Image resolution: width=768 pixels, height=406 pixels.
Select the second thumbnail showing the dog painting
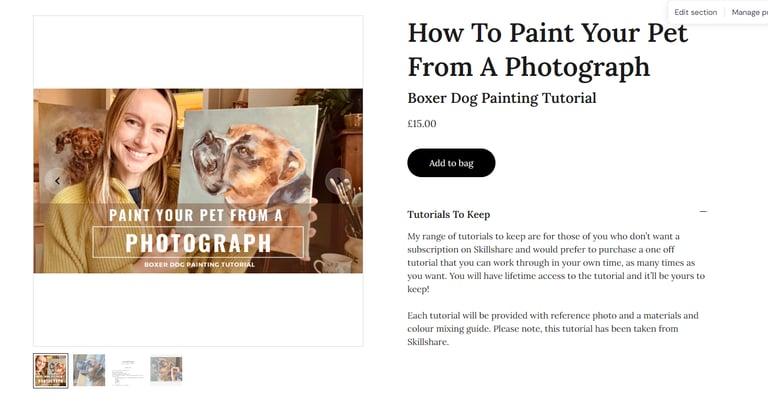point(89,370)
